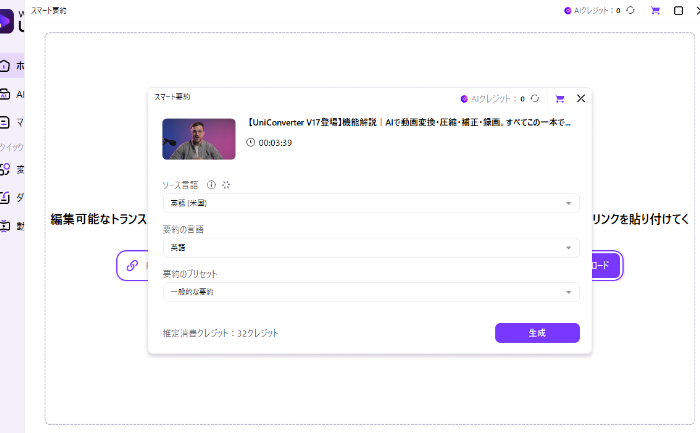700x433 pixels.
Task: Close the スマート要約 dialog
Action: point(580,98)
